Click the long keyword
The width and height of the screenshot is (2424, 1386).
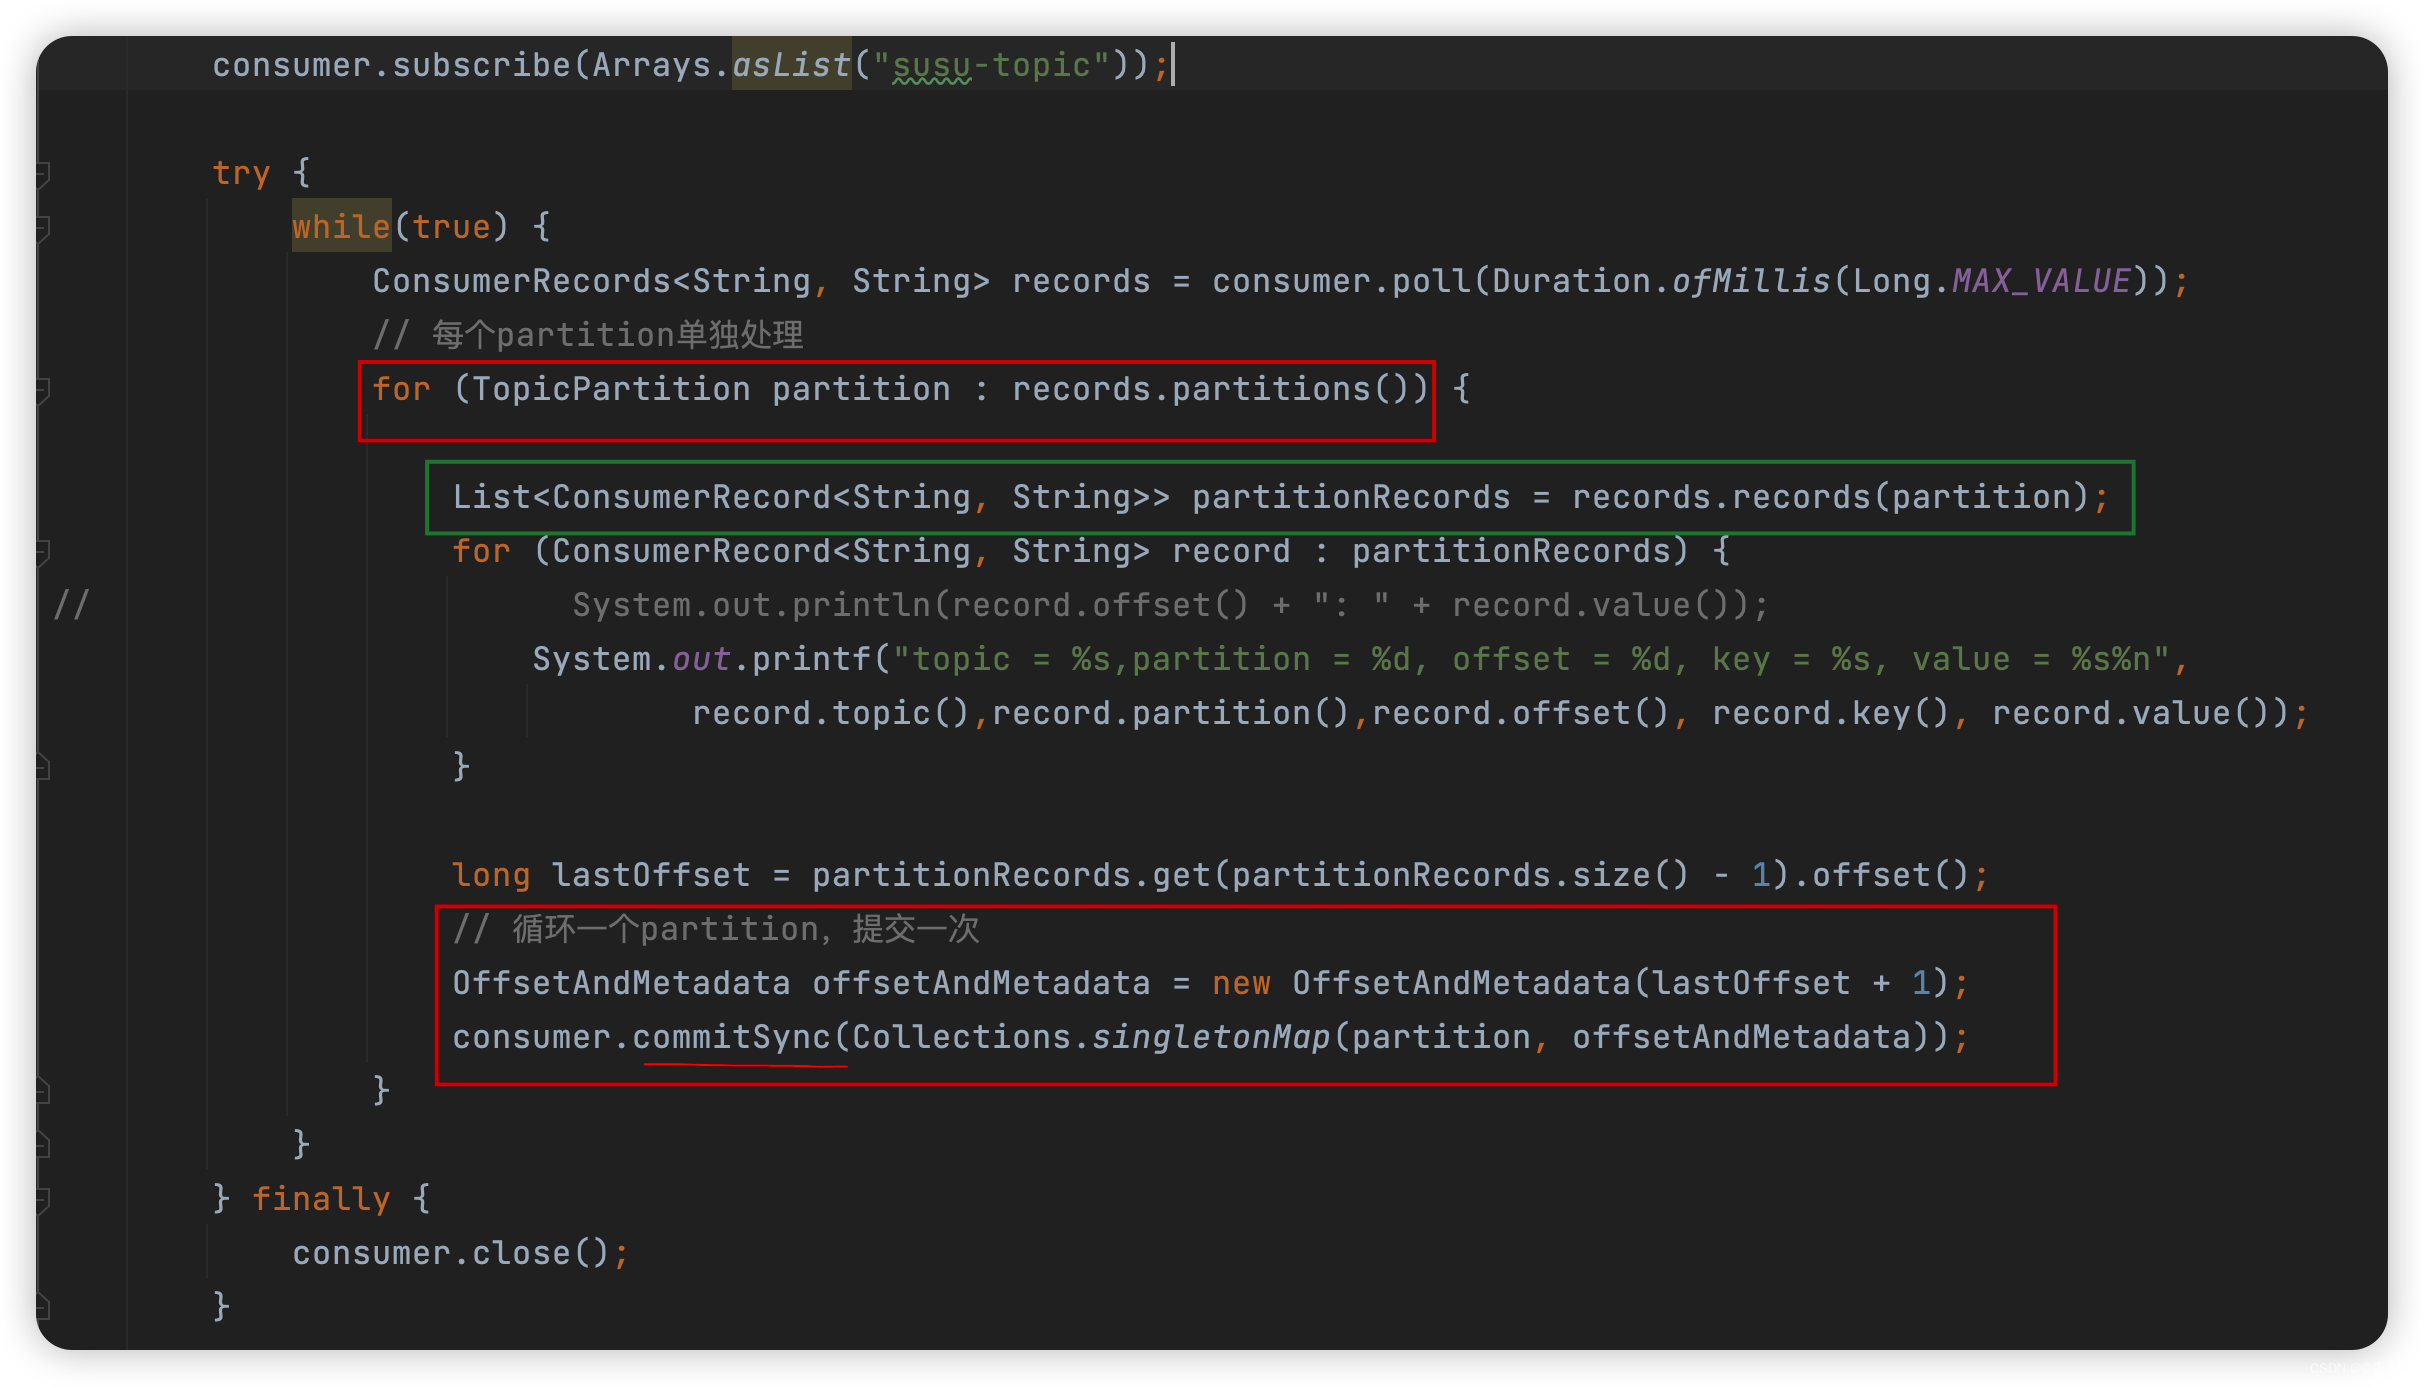click(x=491, y=876)
